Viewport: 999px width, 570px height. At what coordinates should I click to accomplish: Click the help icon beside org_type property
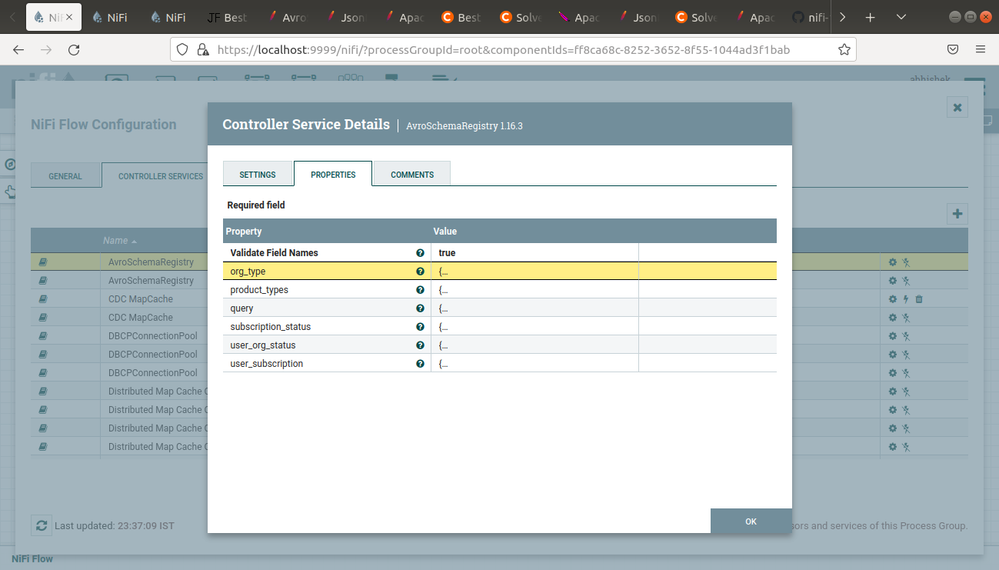[x=420, y=271]
